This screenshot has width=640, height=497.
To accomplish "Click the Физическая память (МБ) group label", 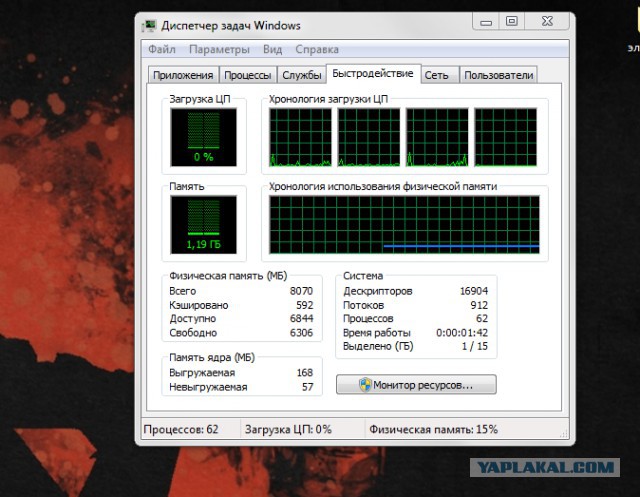I will (228, 276).
